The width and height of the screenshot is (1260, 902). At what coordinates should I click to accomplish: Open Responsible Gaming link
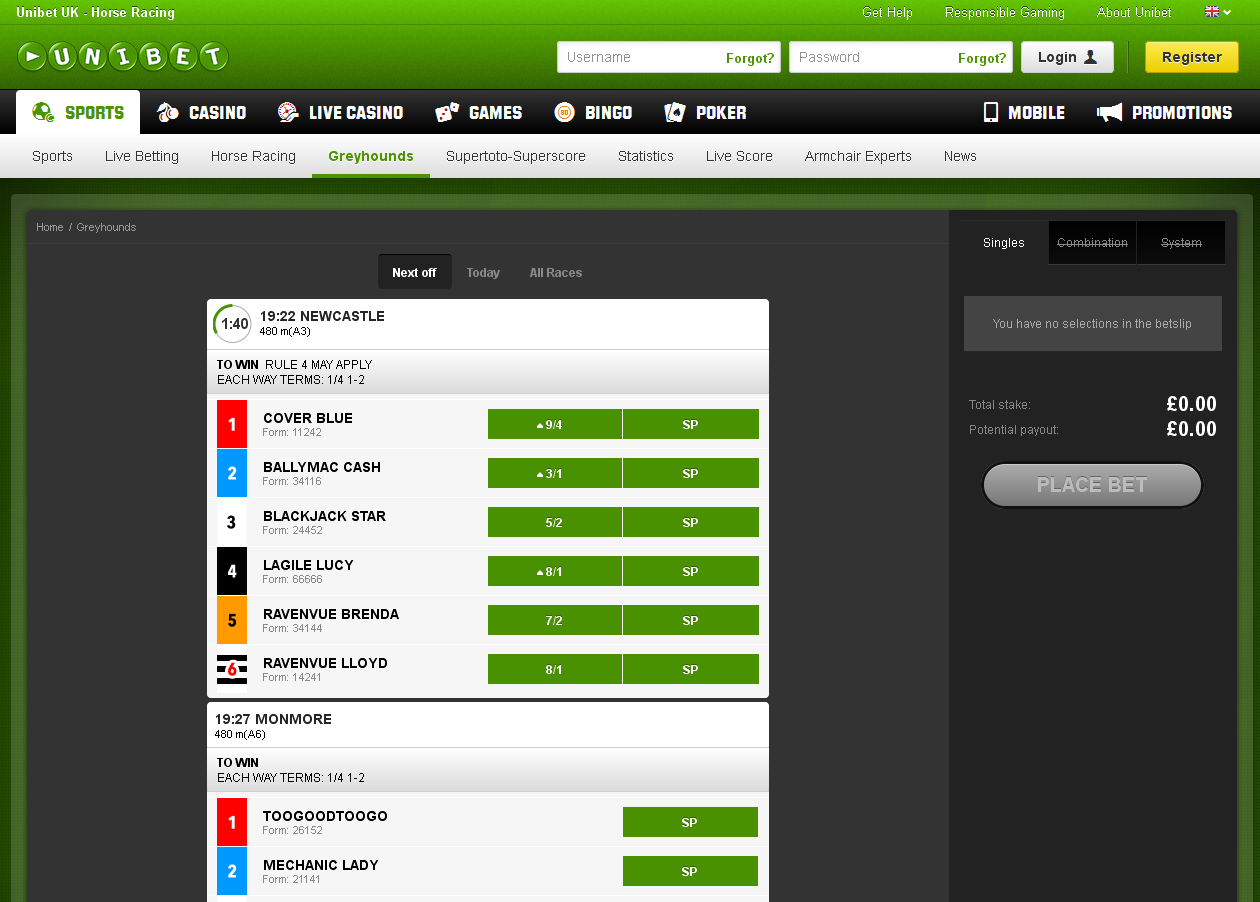(x=1005, y=12)
